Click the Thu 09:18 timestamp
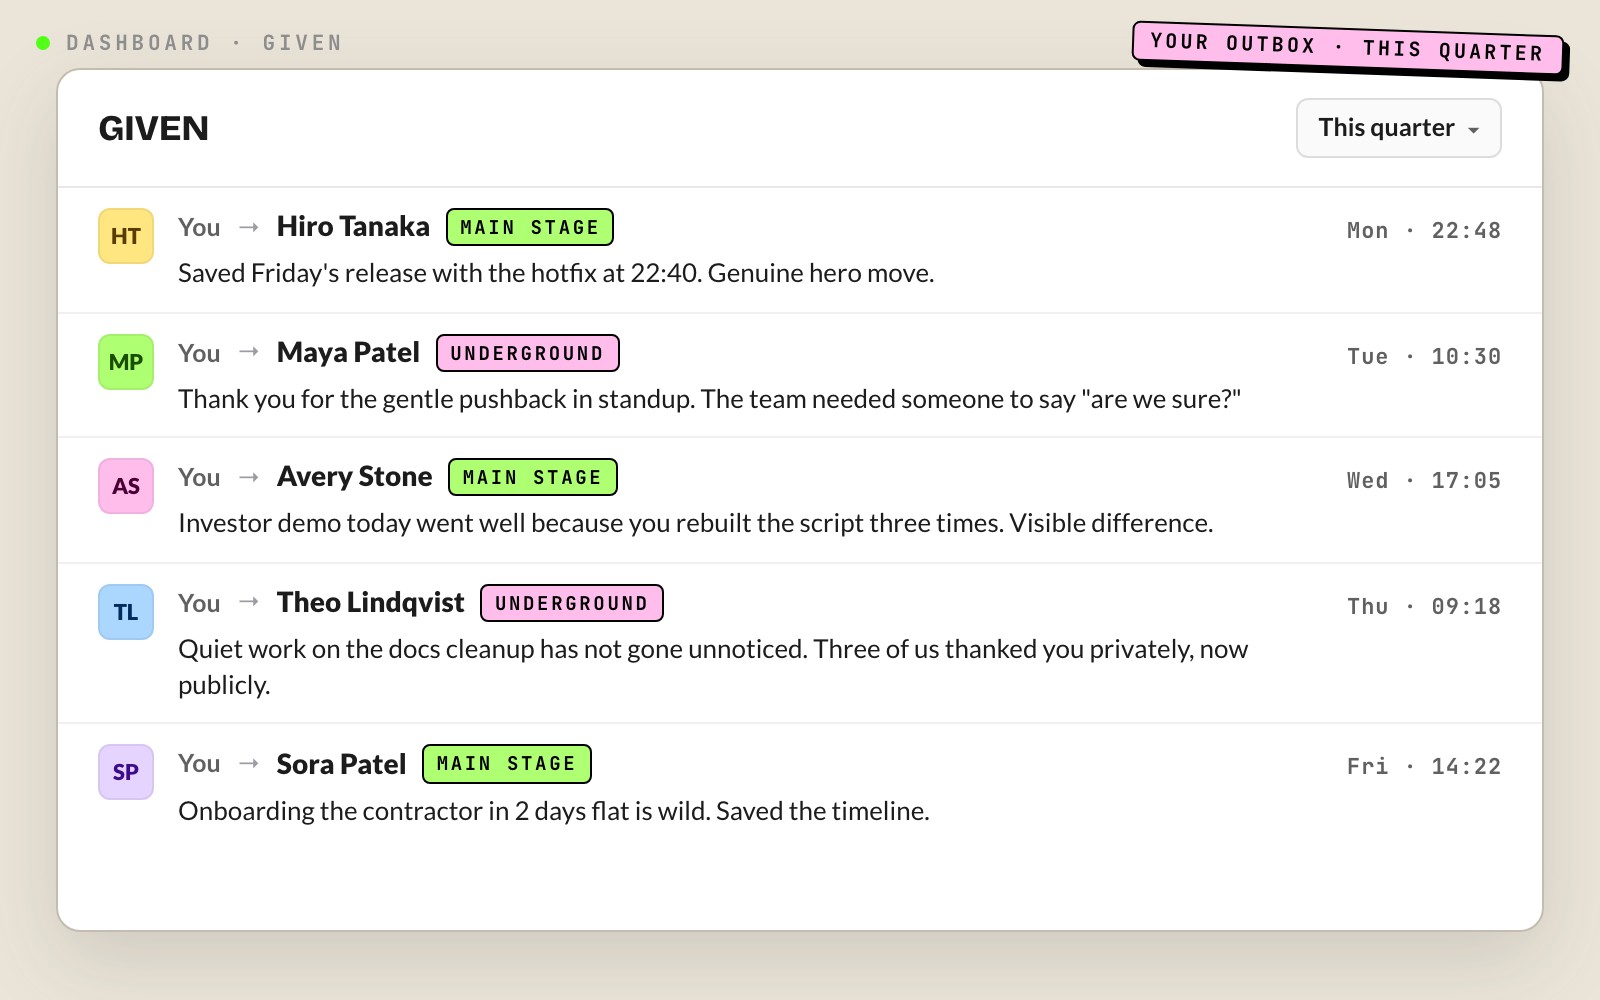The height and width of the screenshot is (1000, 1600). click(1424, 607)
